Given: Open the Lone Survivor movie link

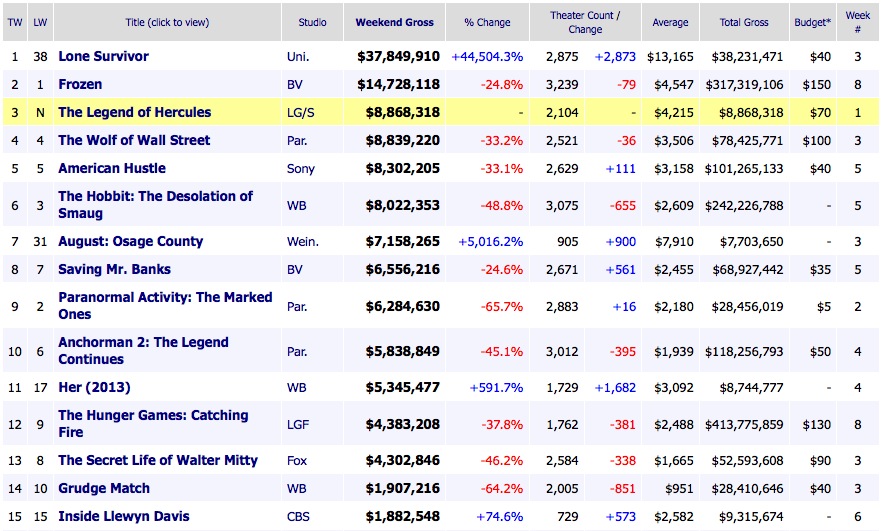Looking at the screenshot, I should pos(103,56).
